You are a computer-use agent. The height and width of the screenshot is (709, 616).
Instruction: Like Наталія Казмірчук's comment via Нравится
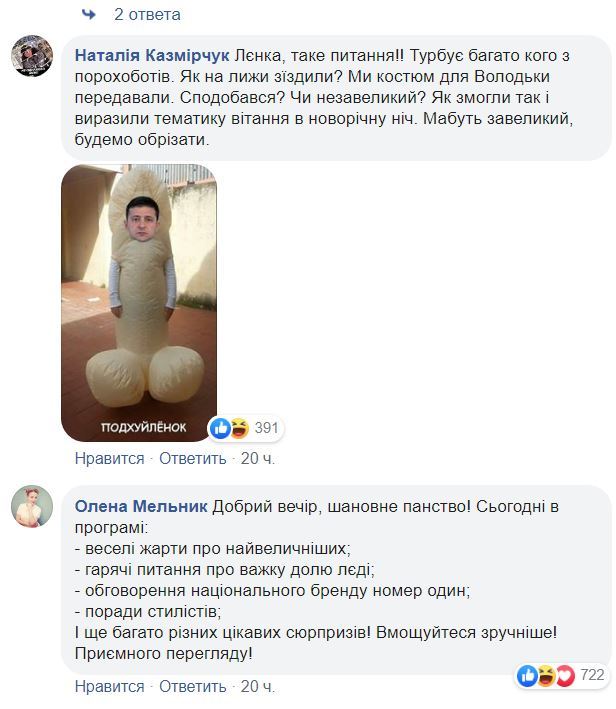pos(109,458)
